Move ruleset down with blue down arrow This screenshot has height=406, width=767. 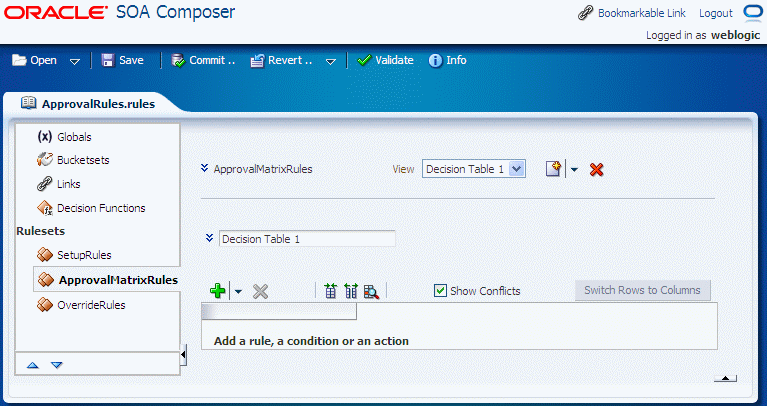[57, 365]
